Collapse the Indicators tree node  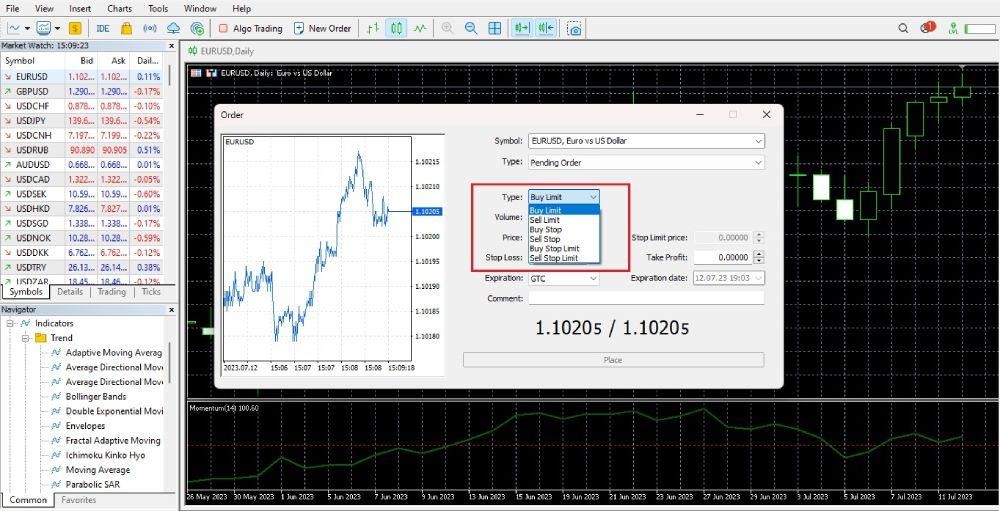tap(10, 324)
